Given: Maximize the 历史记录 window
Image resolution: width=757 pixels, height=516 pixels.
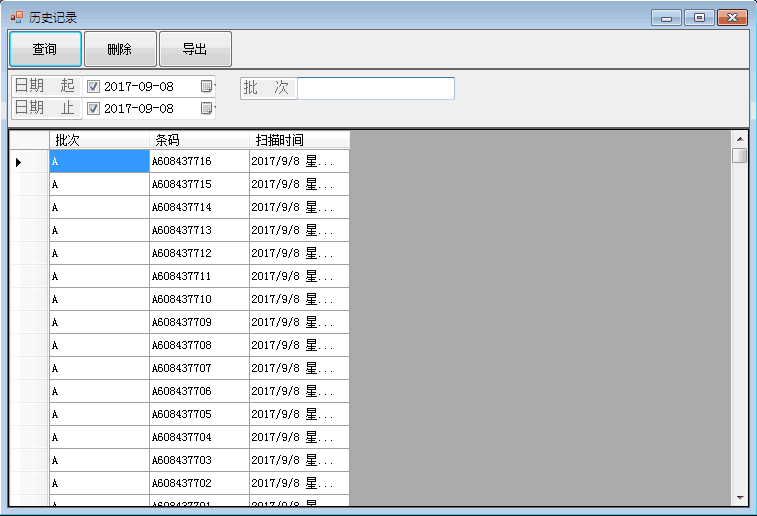Looking at the screenshot, I should [x=699, y=17].
